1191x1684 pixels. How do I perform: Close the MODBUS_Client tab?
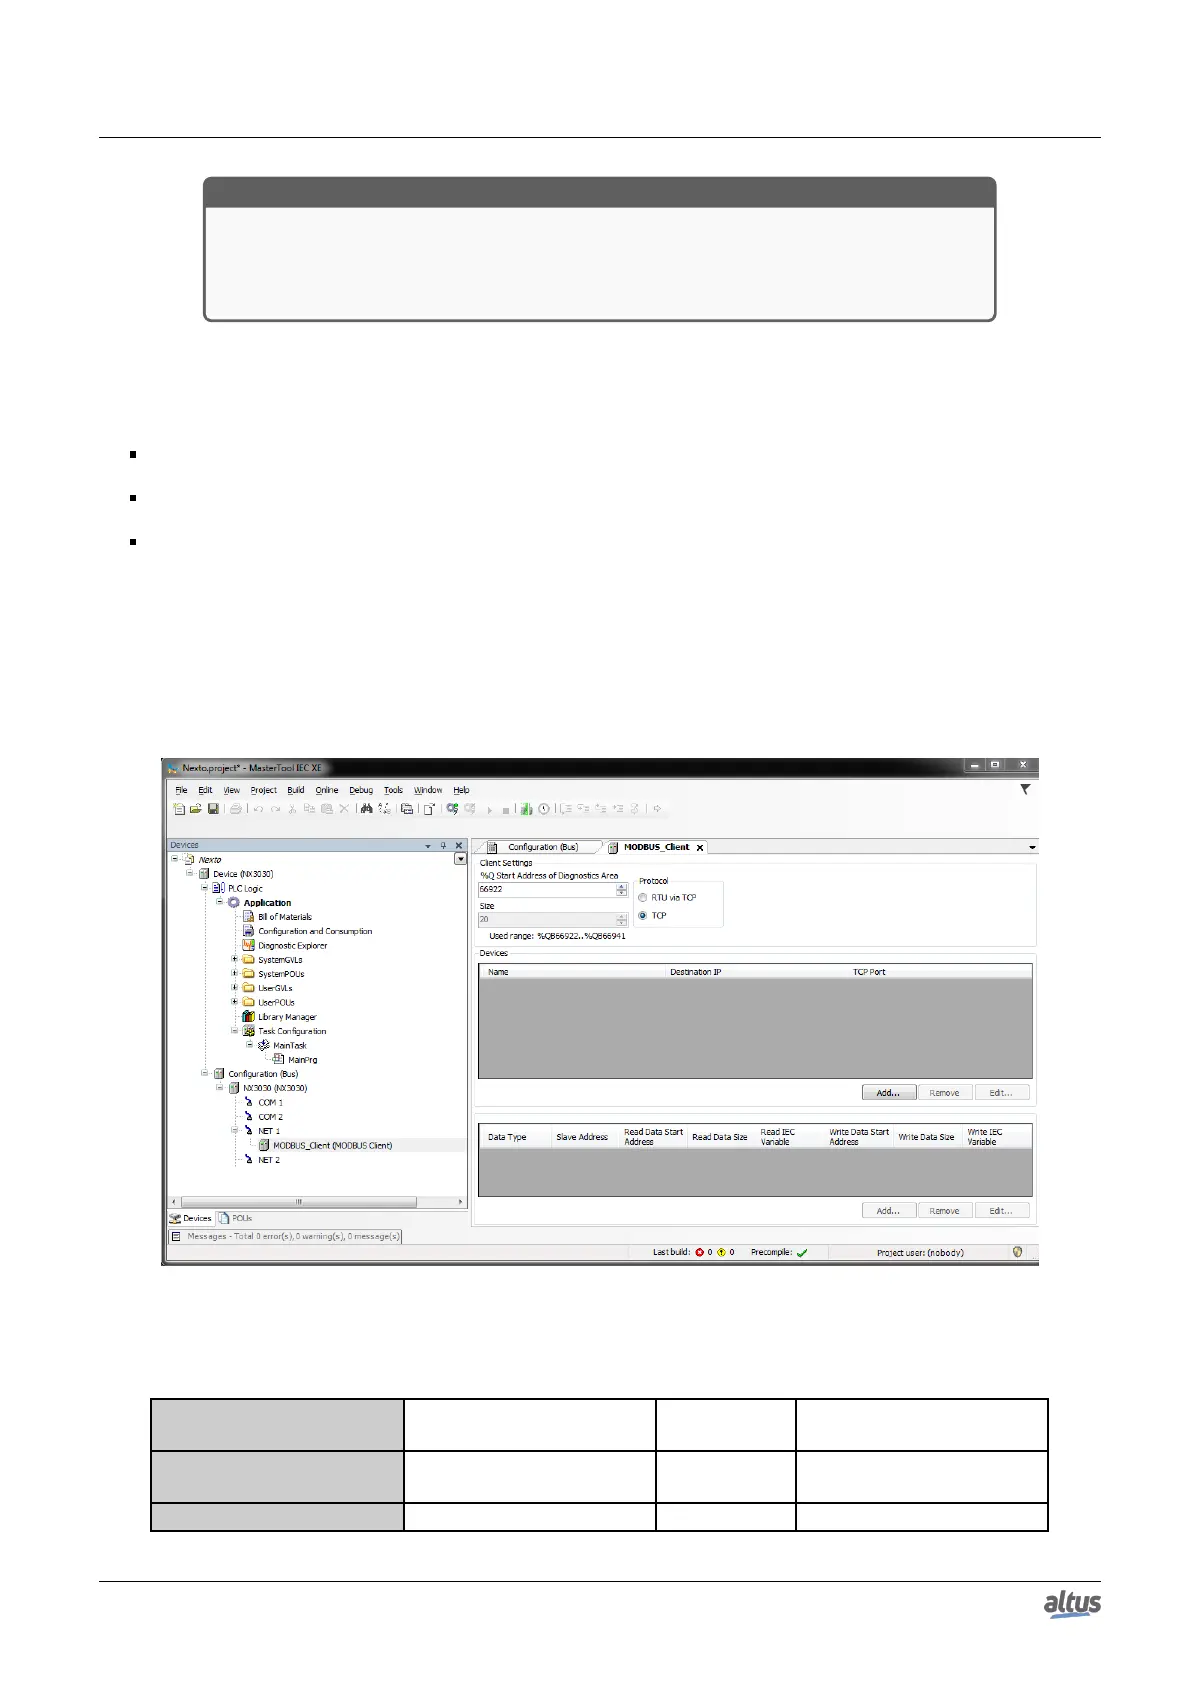click(700, 848)
